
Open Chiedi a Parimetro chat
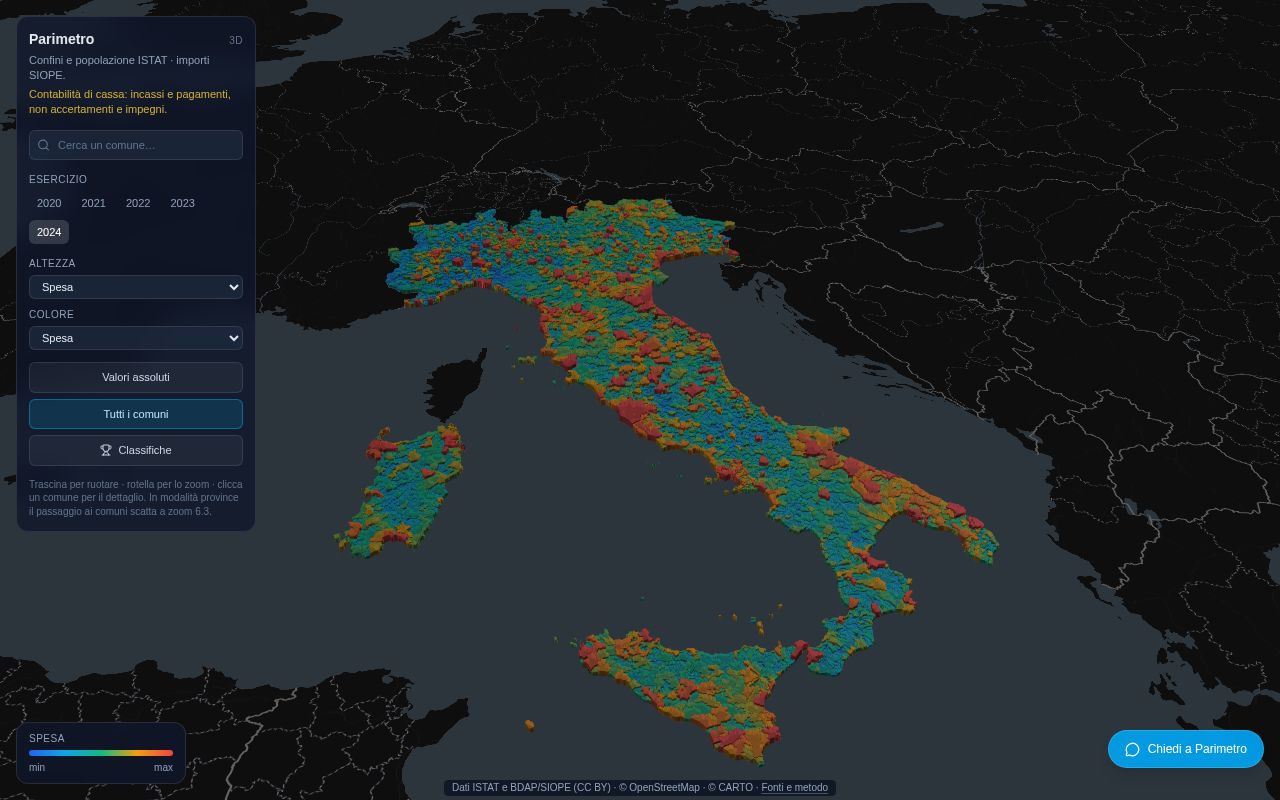[1186, 749]
